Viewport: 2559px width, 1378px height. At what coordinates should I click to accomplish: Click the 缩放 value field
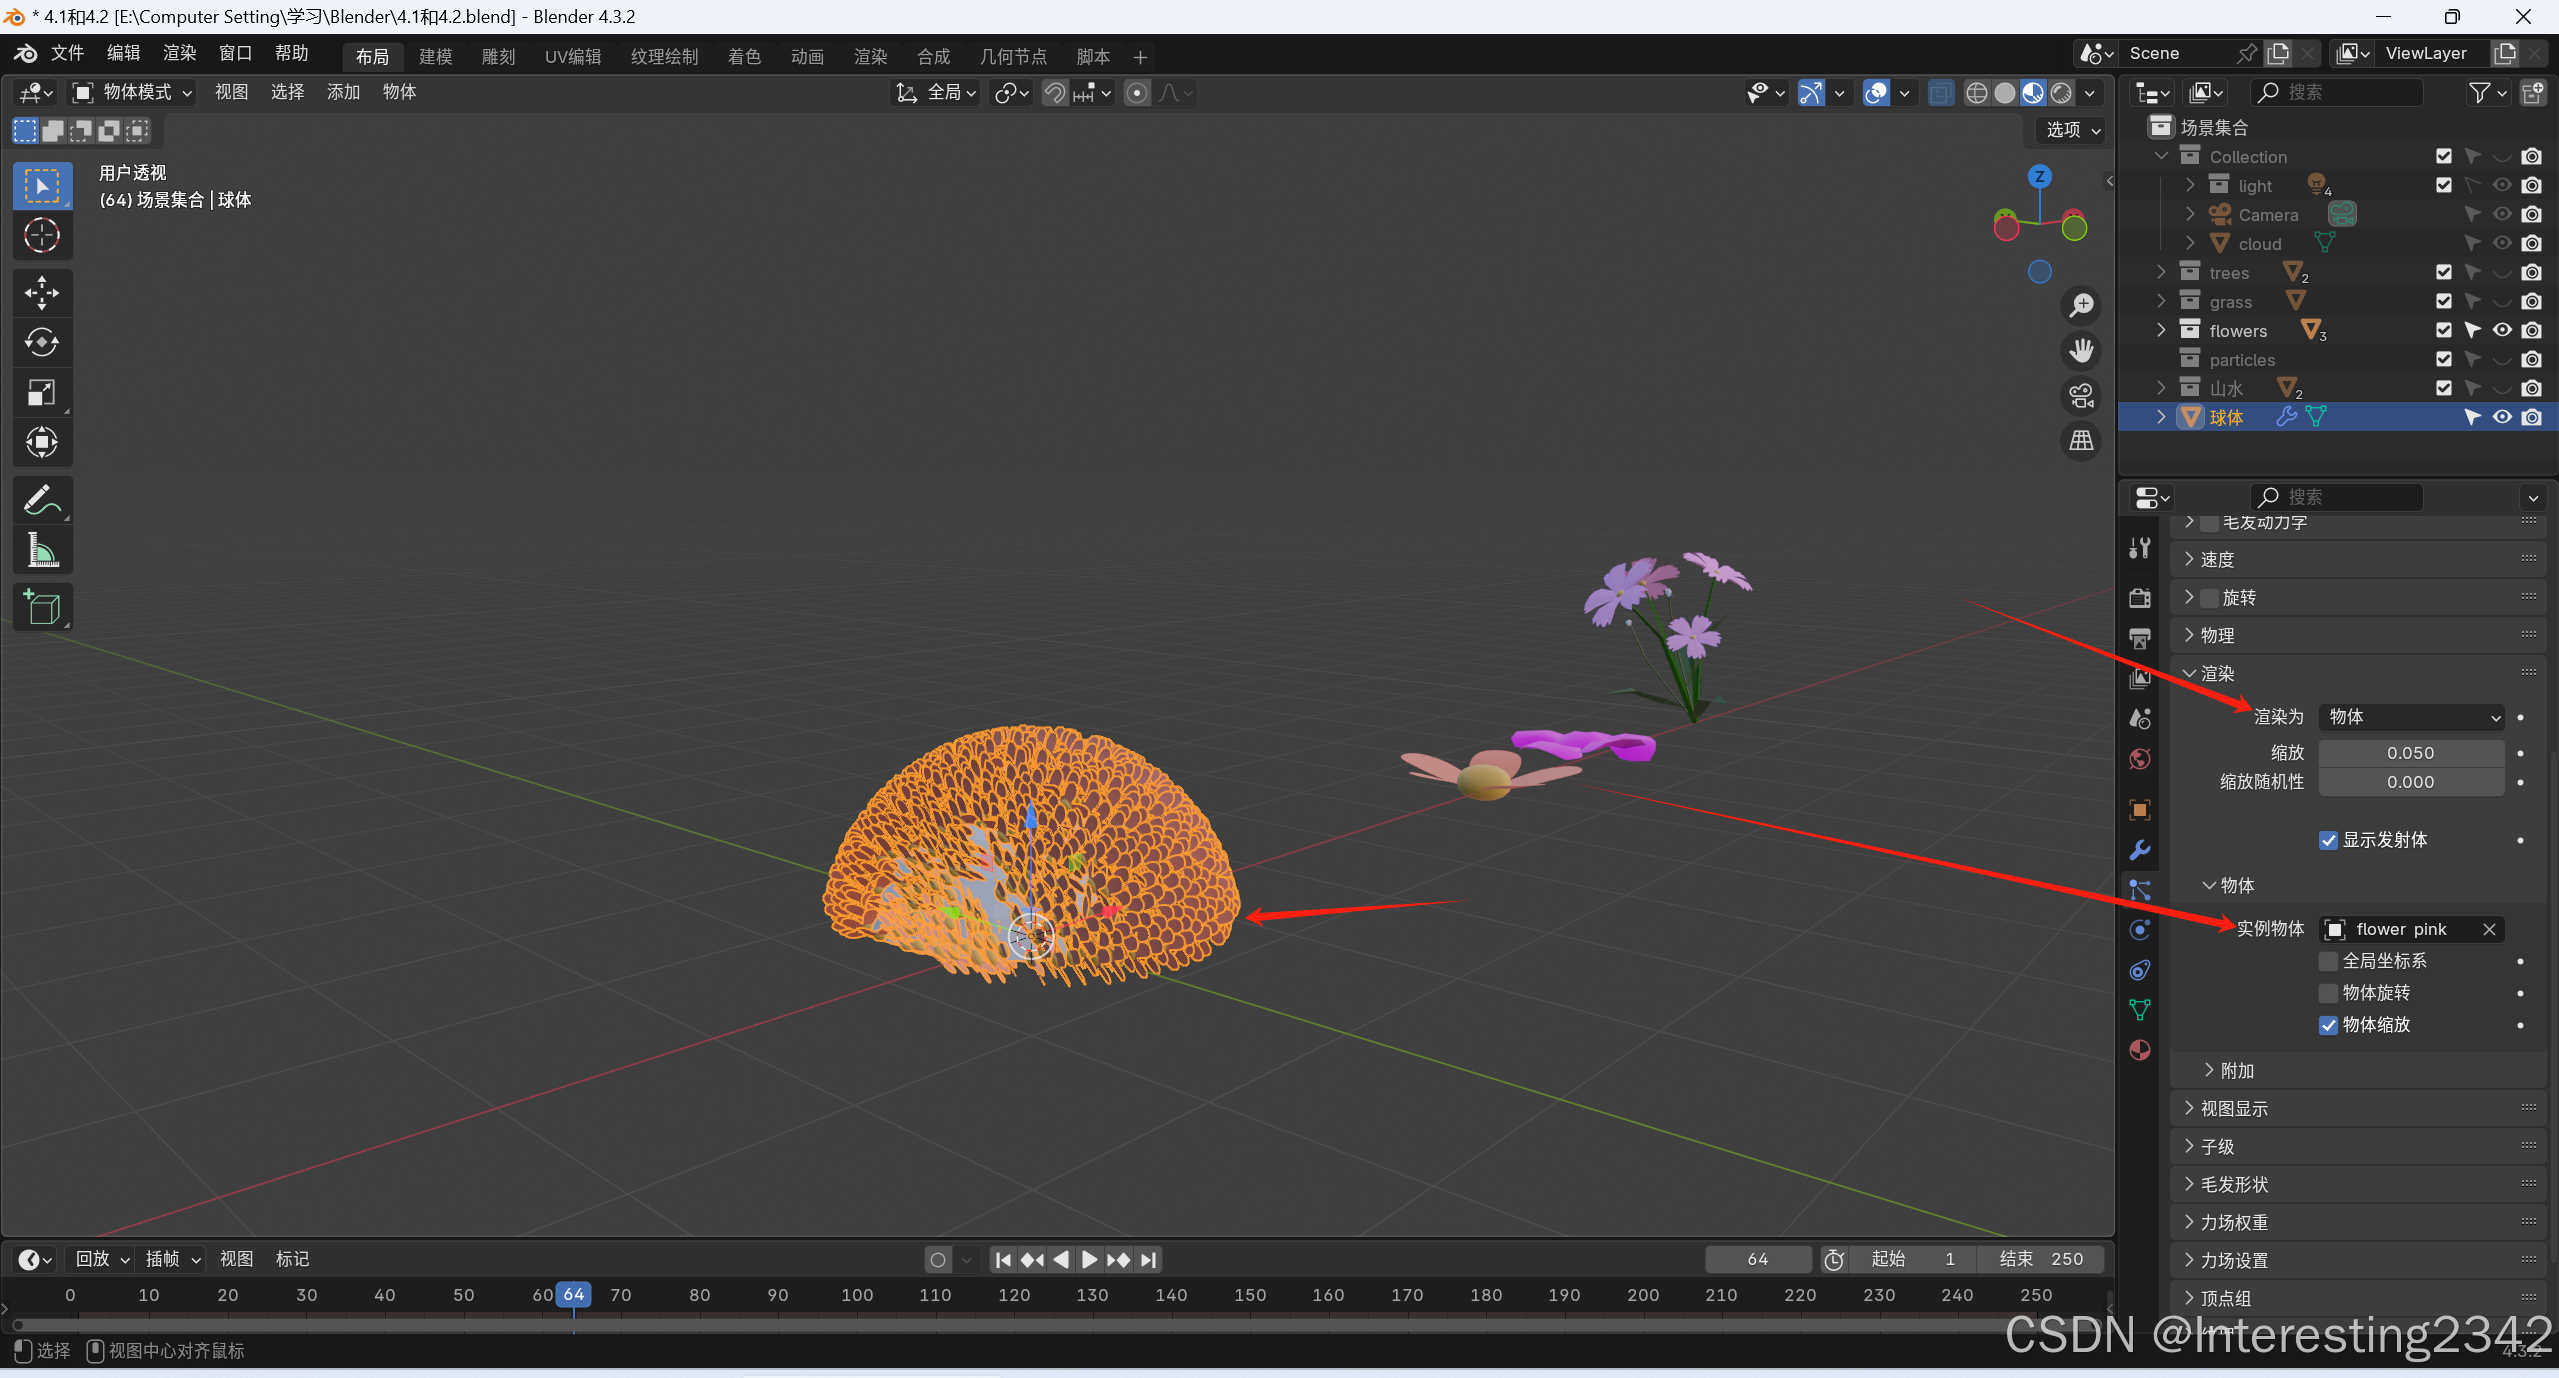click(x=2410, y=753)
